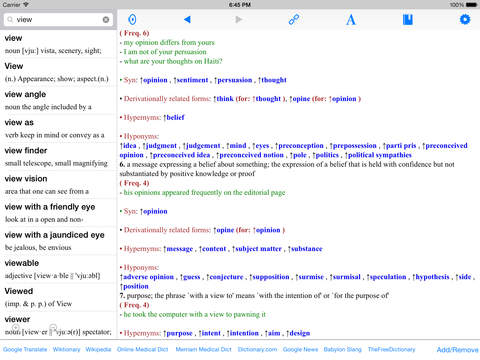Follow the "sentiment" synonym link
Image resolution: width=480 pixels, height=360 pixels.
click(191, 80)
